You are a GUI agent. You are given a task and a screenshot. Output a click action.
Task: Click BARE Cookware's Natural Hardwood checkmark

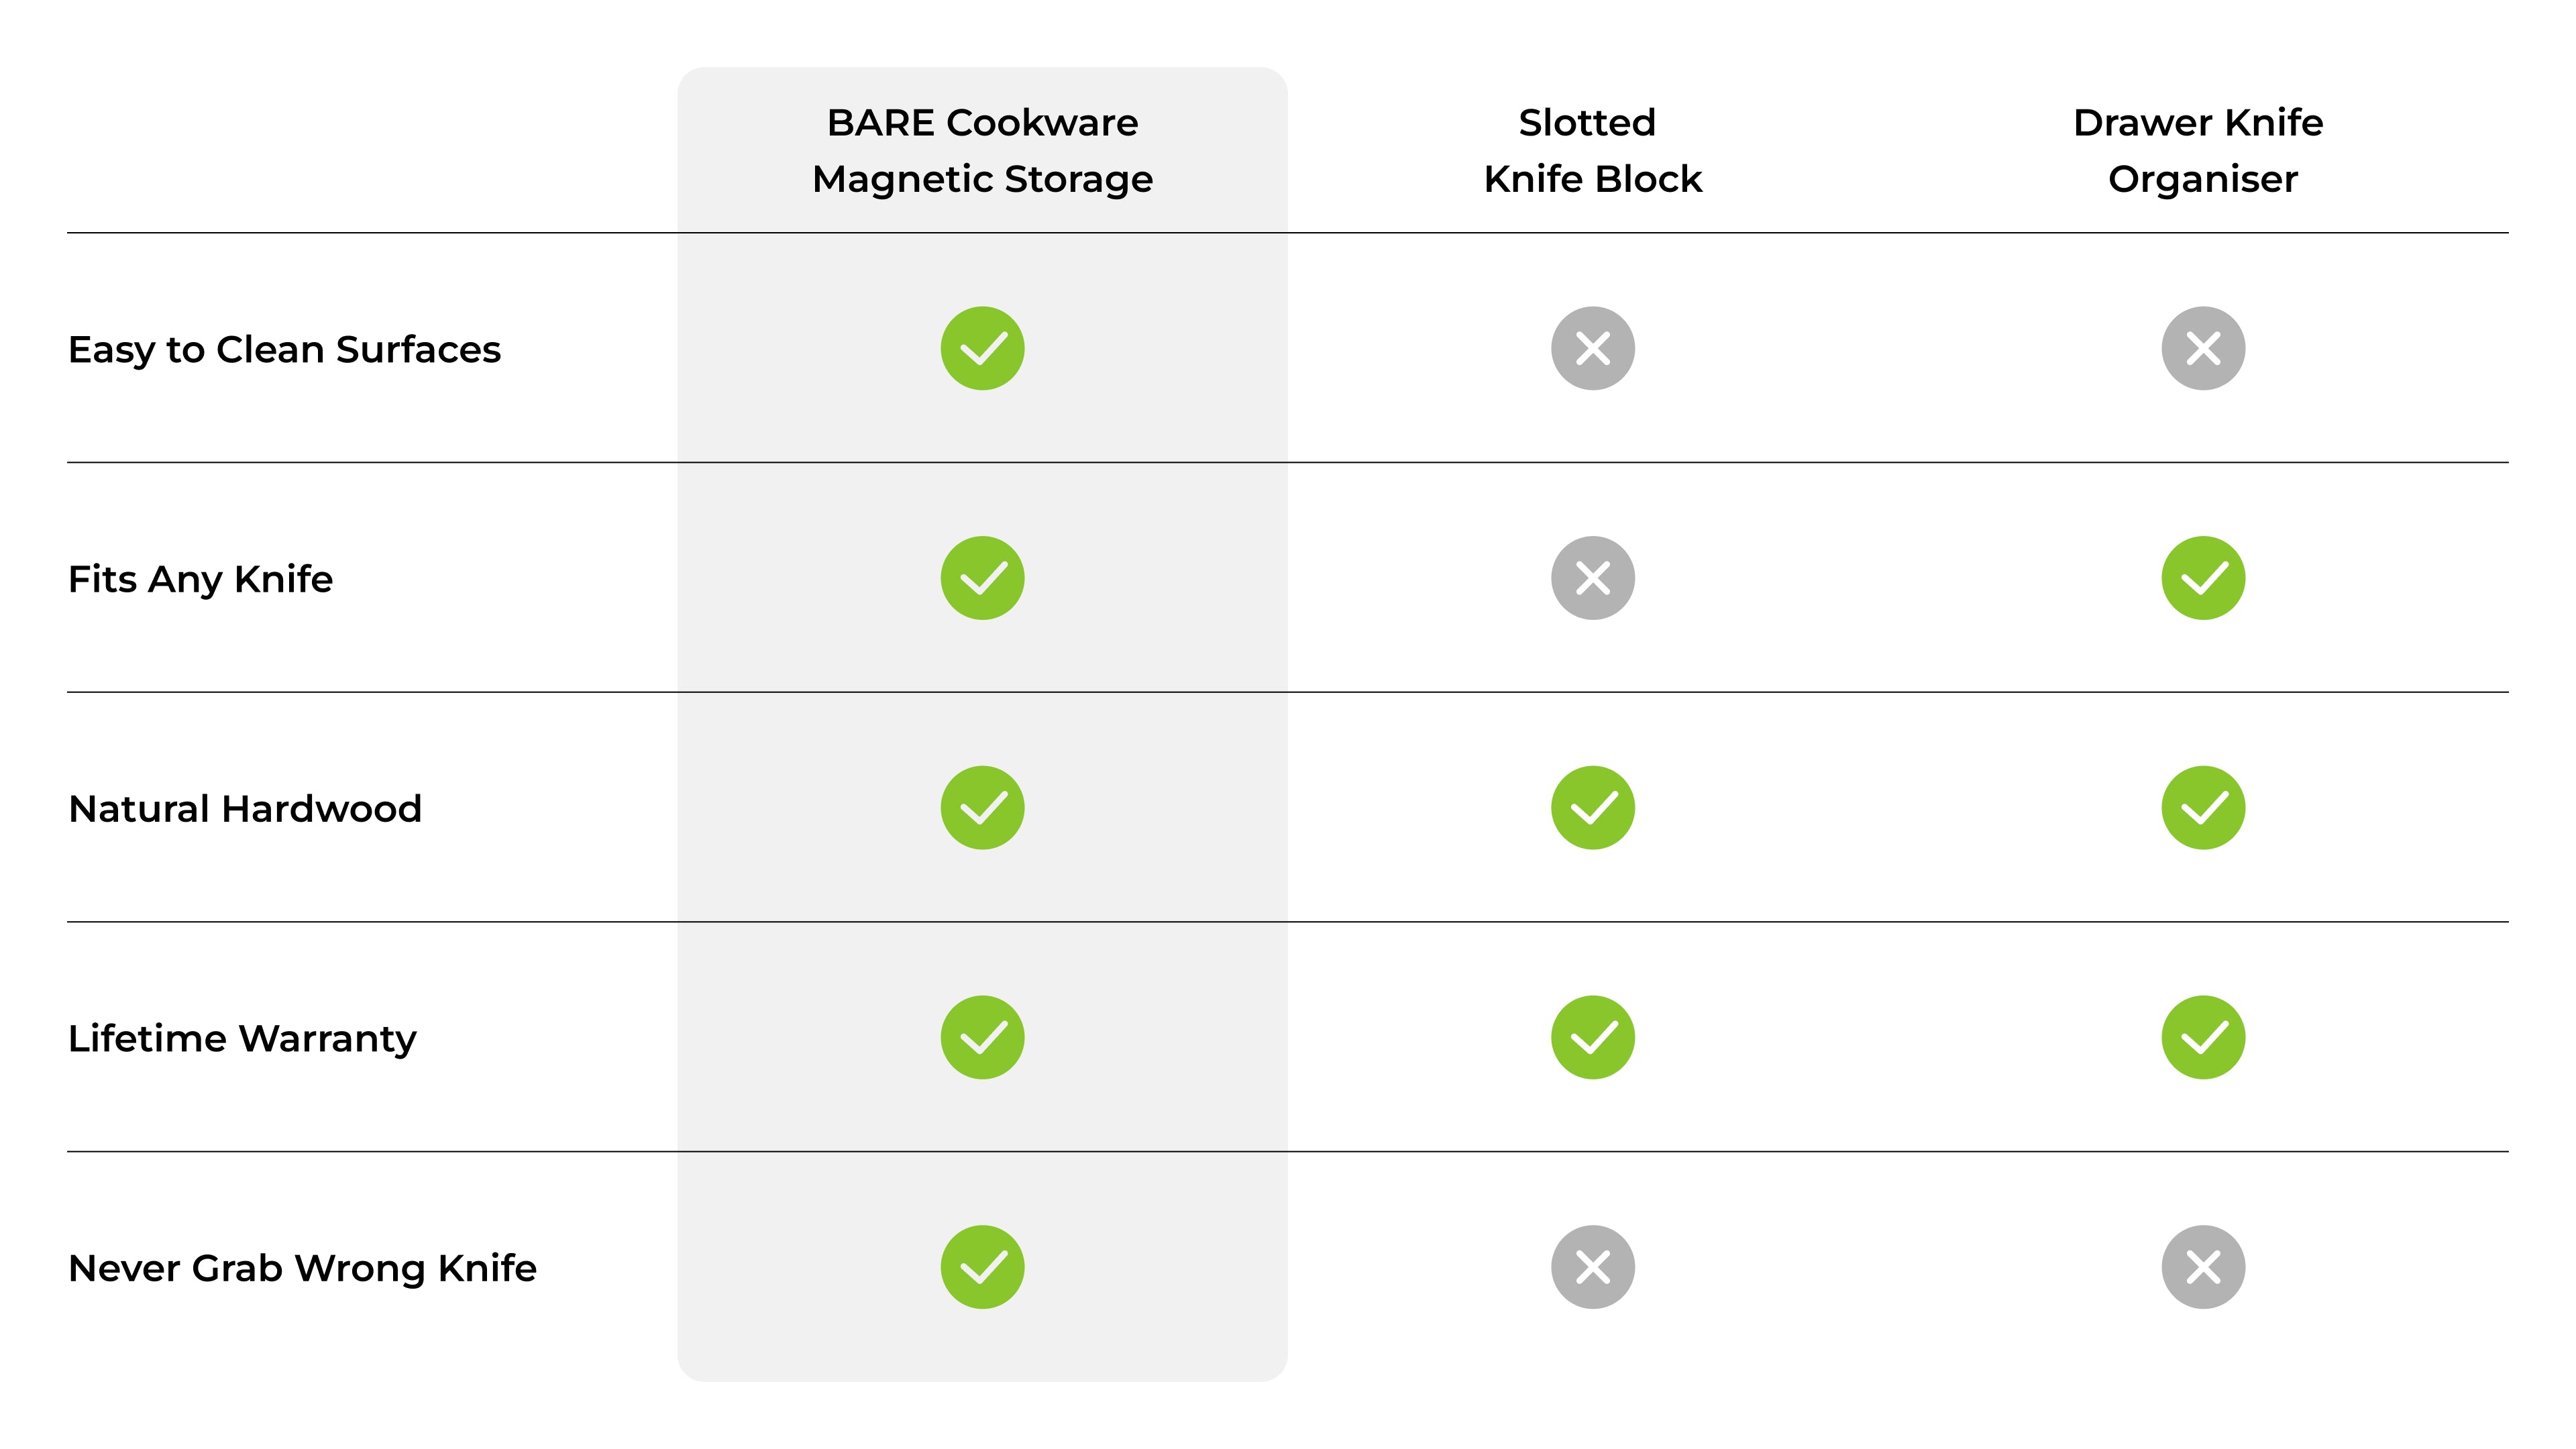tap(982, 808)
